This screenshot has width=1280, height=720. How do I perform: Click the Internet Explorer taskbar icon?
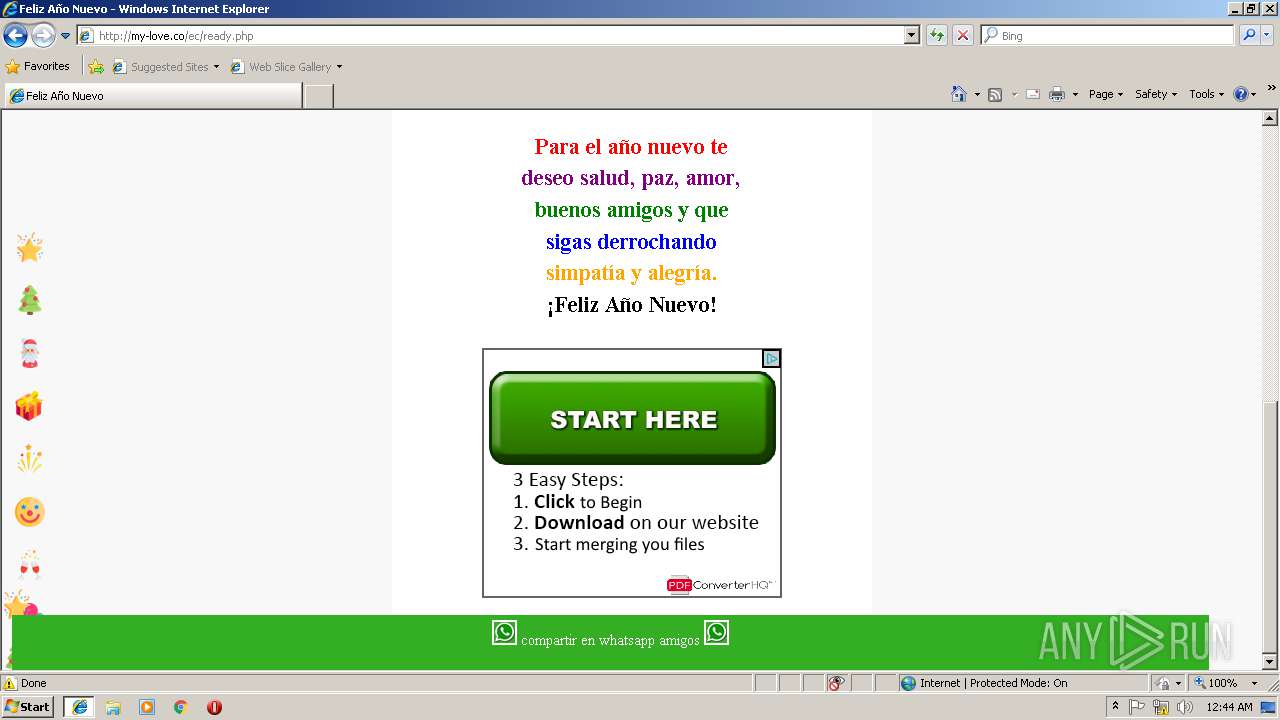tap(80, 707)
